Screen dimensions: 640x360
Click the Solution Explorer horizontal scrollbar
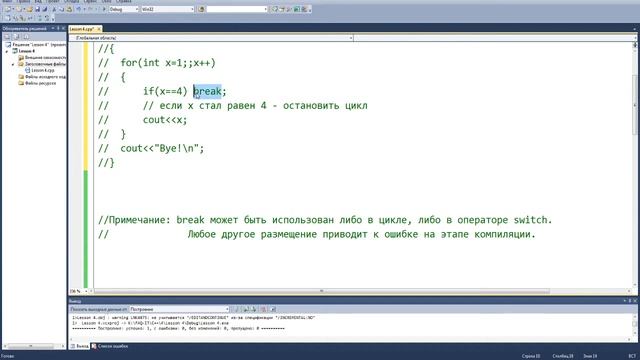[x=31, y=346]
